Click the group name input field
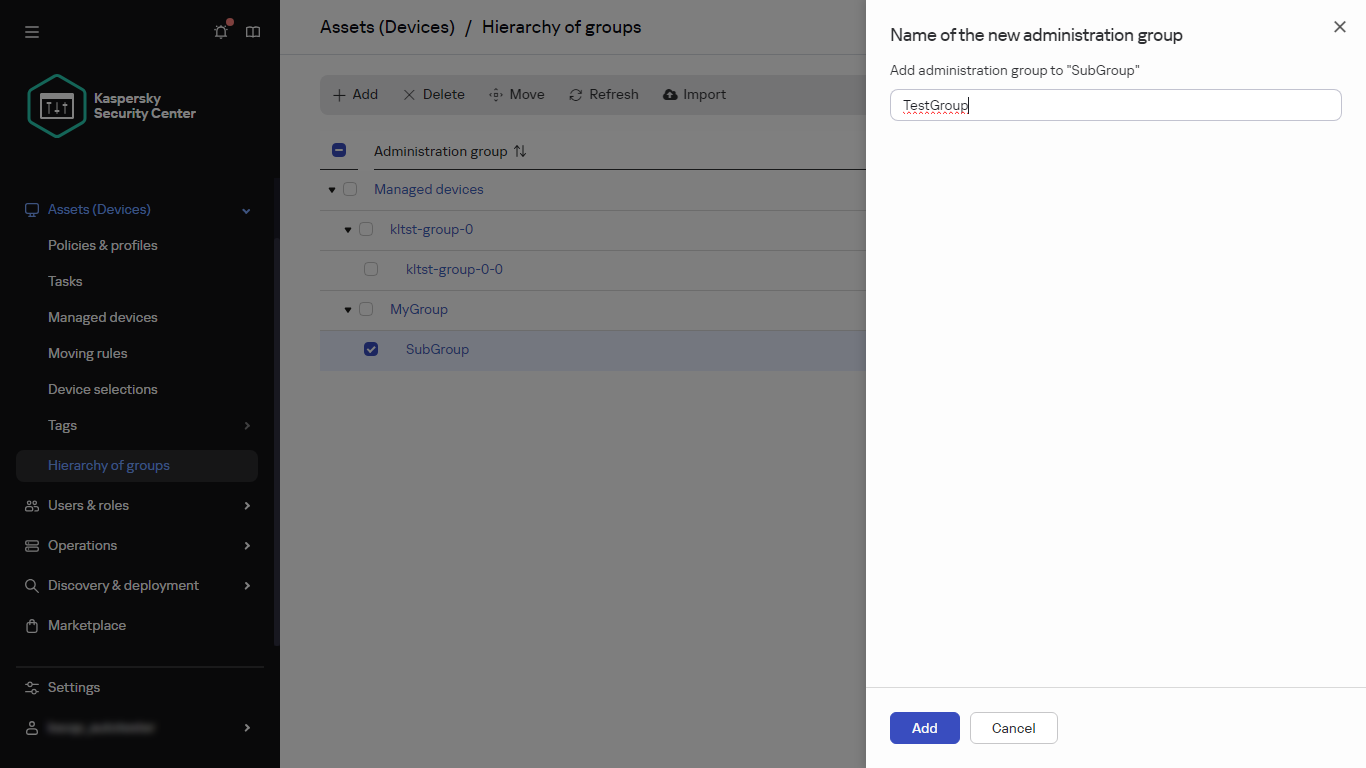The width and height of the screenshot is (1366, 768). [1115, 105]
